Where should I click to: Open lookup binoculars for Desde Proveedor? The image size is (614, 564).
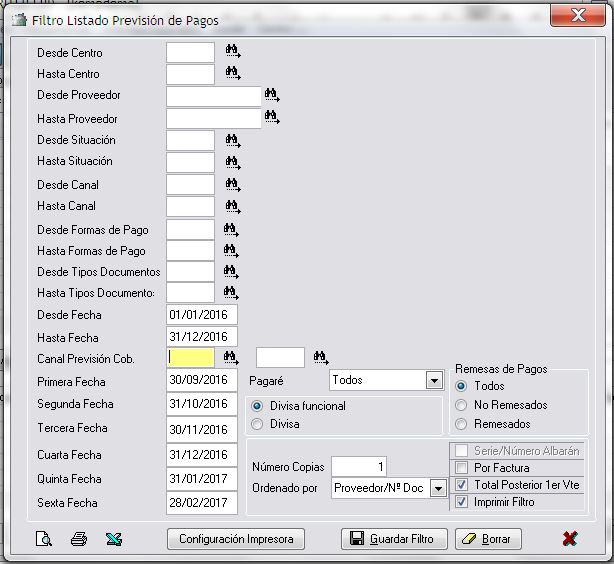(272, 95)
